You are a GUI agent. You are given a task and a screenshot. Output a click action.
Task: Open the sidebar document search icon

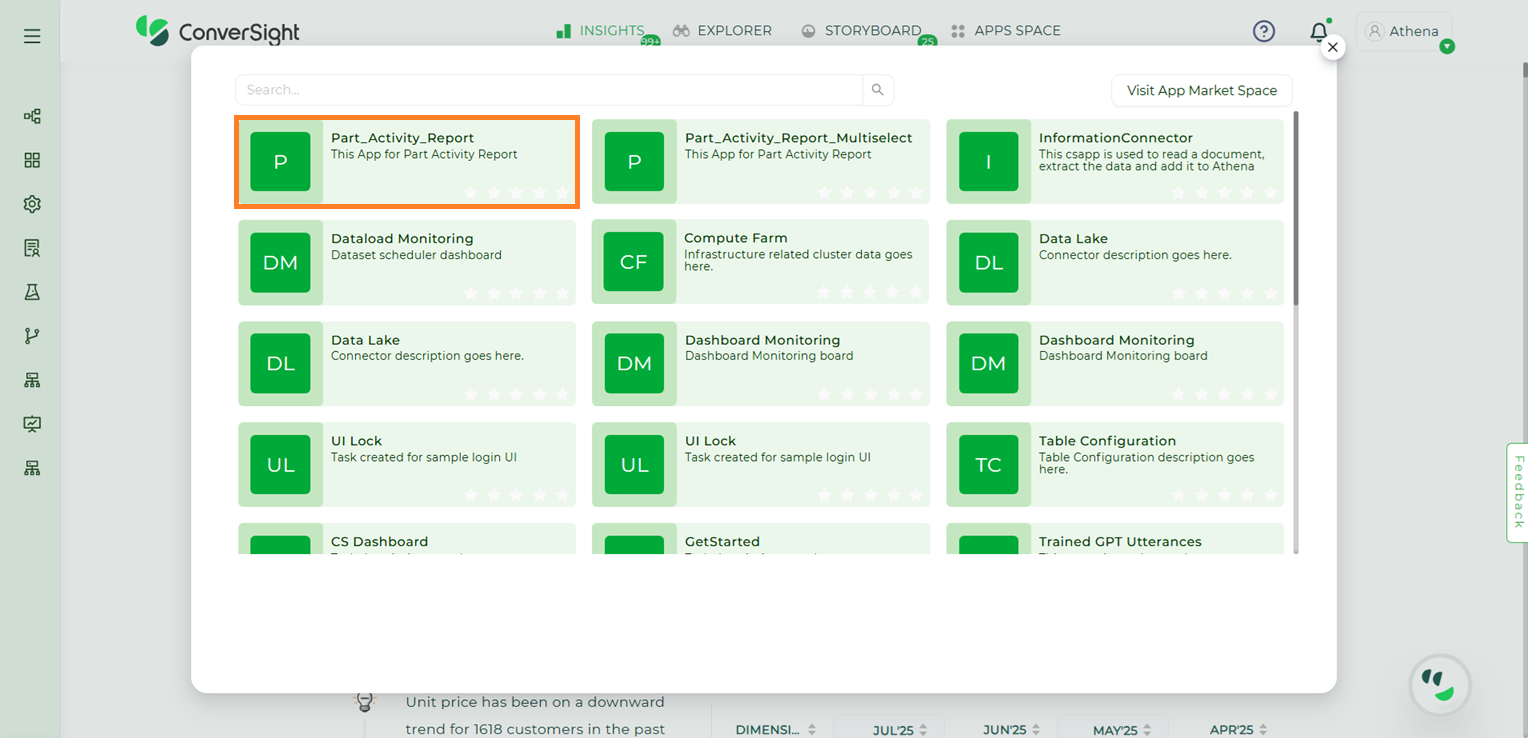(x=32, y=248)
